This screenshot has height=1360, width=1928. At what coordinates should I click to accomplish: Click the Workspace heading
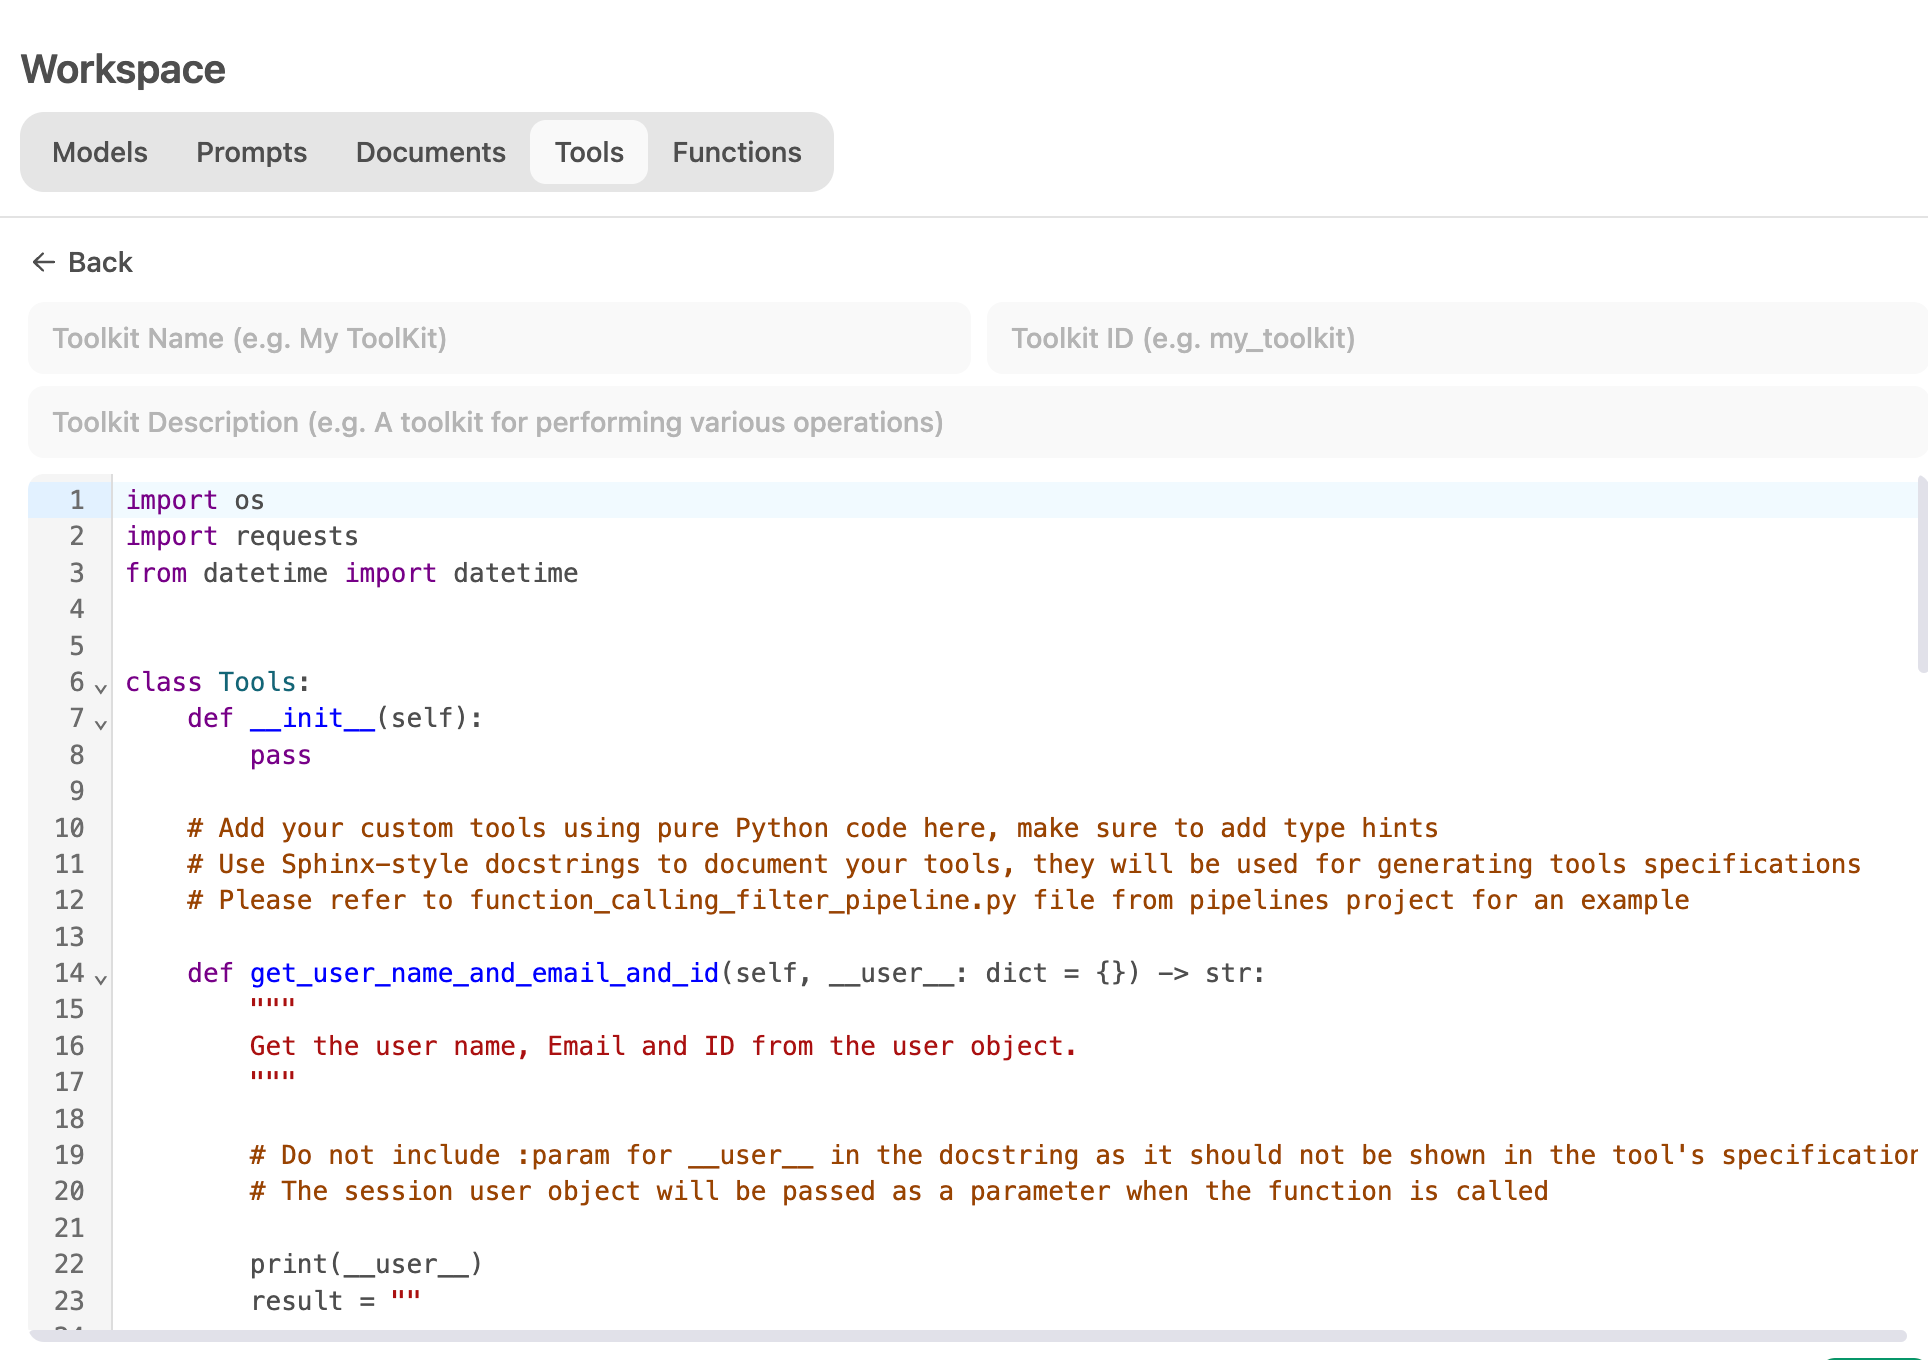coord(123,69)
